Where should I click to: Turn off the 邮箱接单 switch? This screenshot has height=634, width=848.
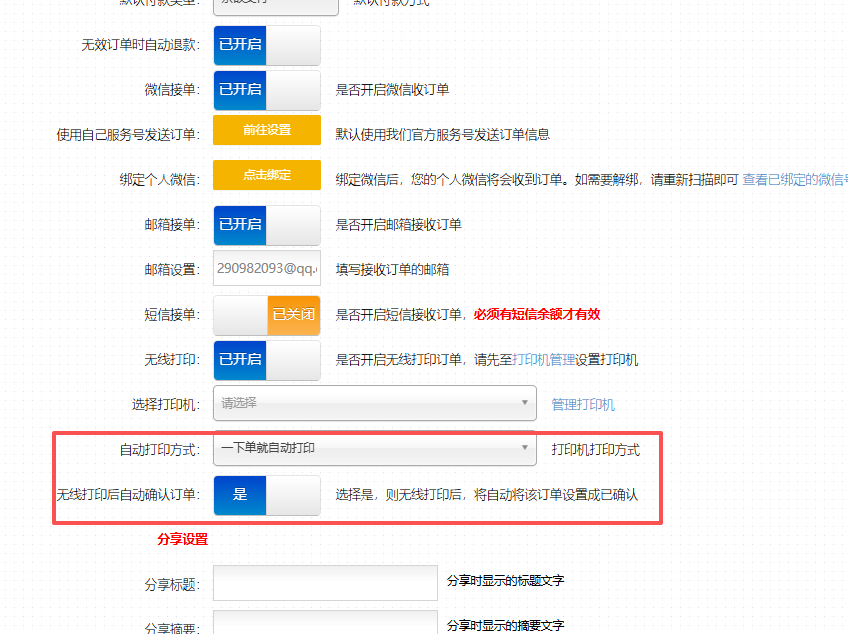[x=267, y=225]
